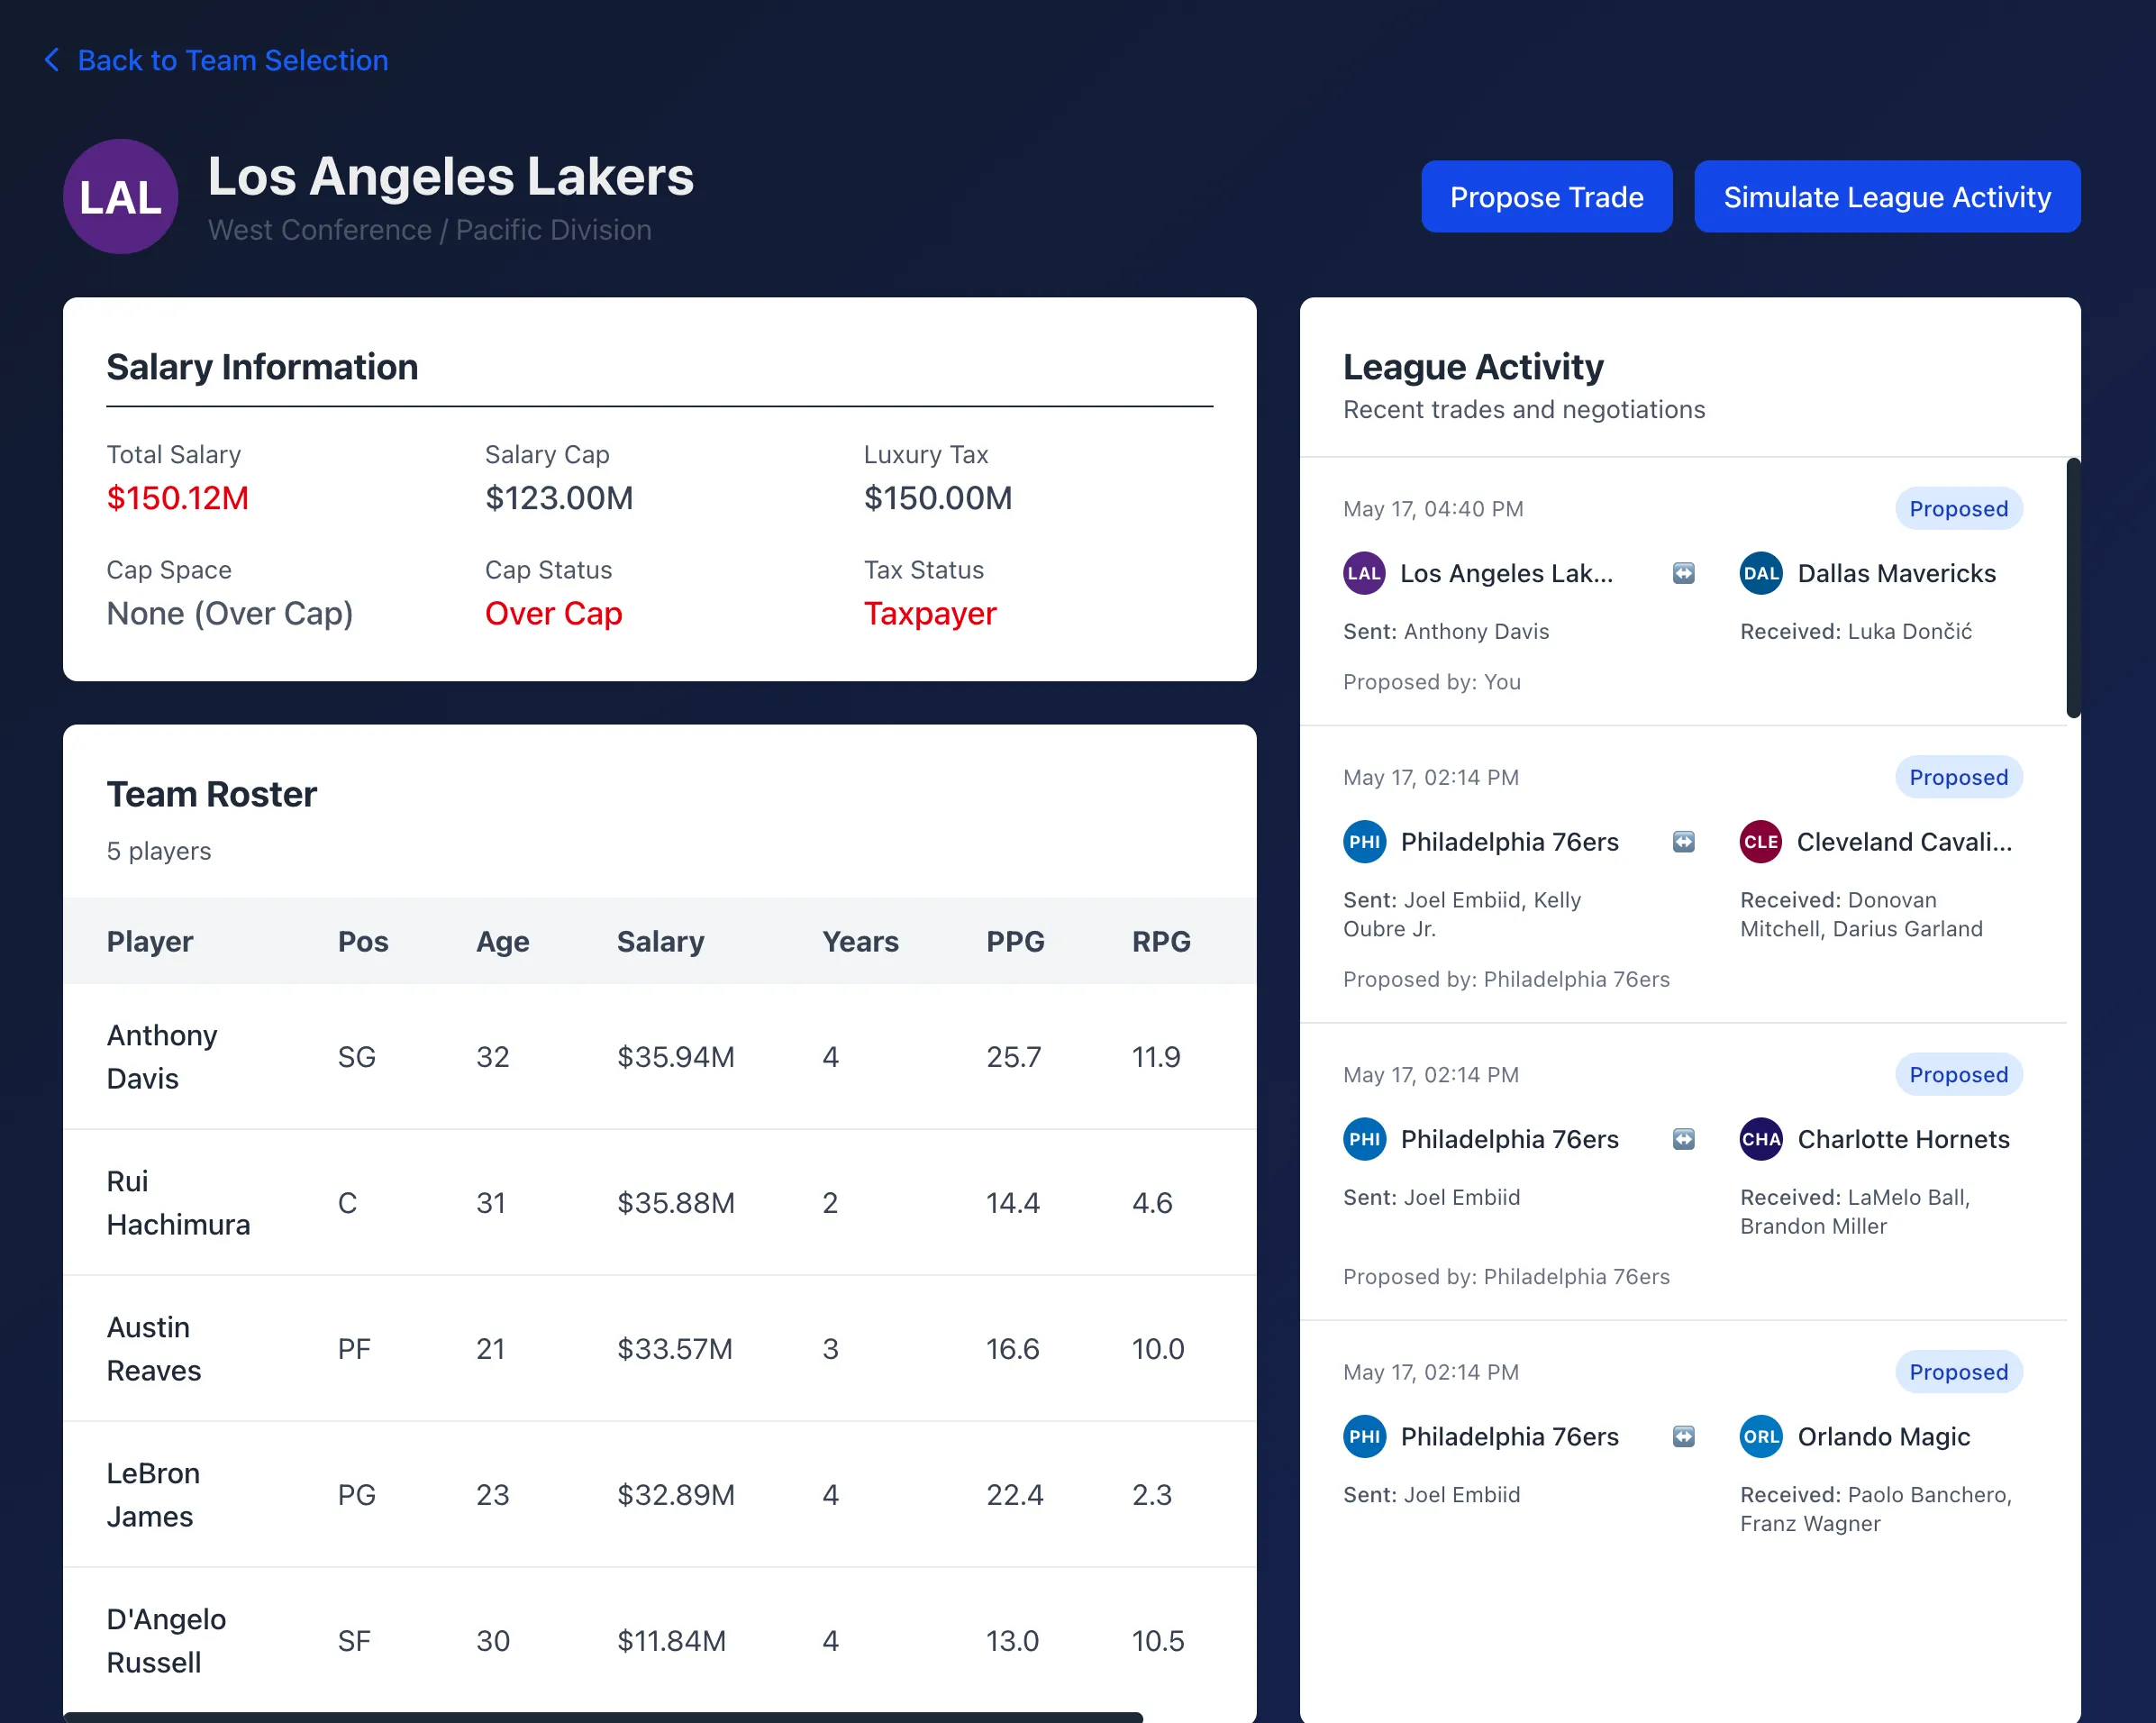Click the swap arrows icon on the Dallas Mavericks trade
This screenshot has height=1723, width=2156.
1684,573
